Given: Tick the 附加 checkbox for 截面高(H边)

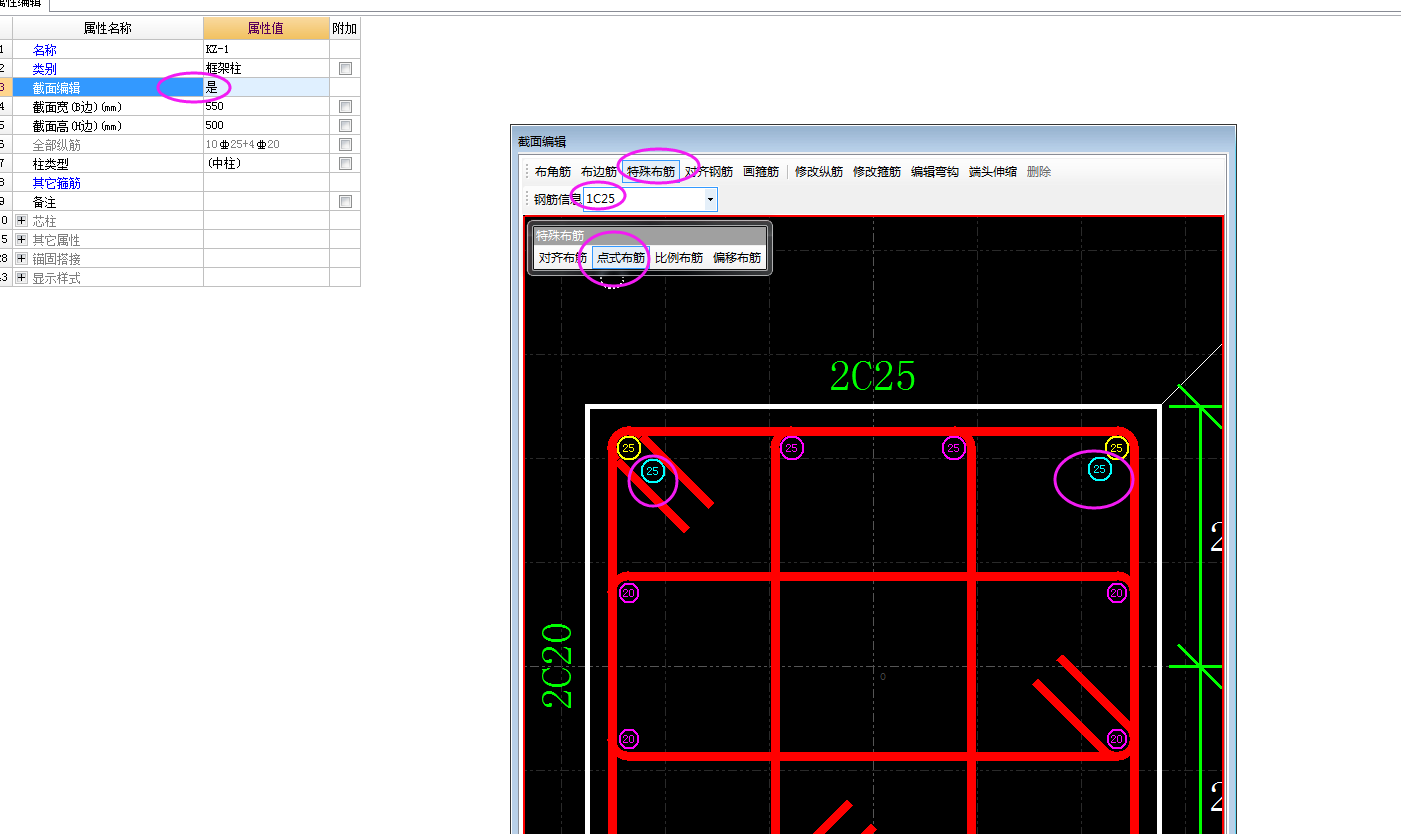Looking at the screenshot, I should pyautogui.click(x=345, y=126).
